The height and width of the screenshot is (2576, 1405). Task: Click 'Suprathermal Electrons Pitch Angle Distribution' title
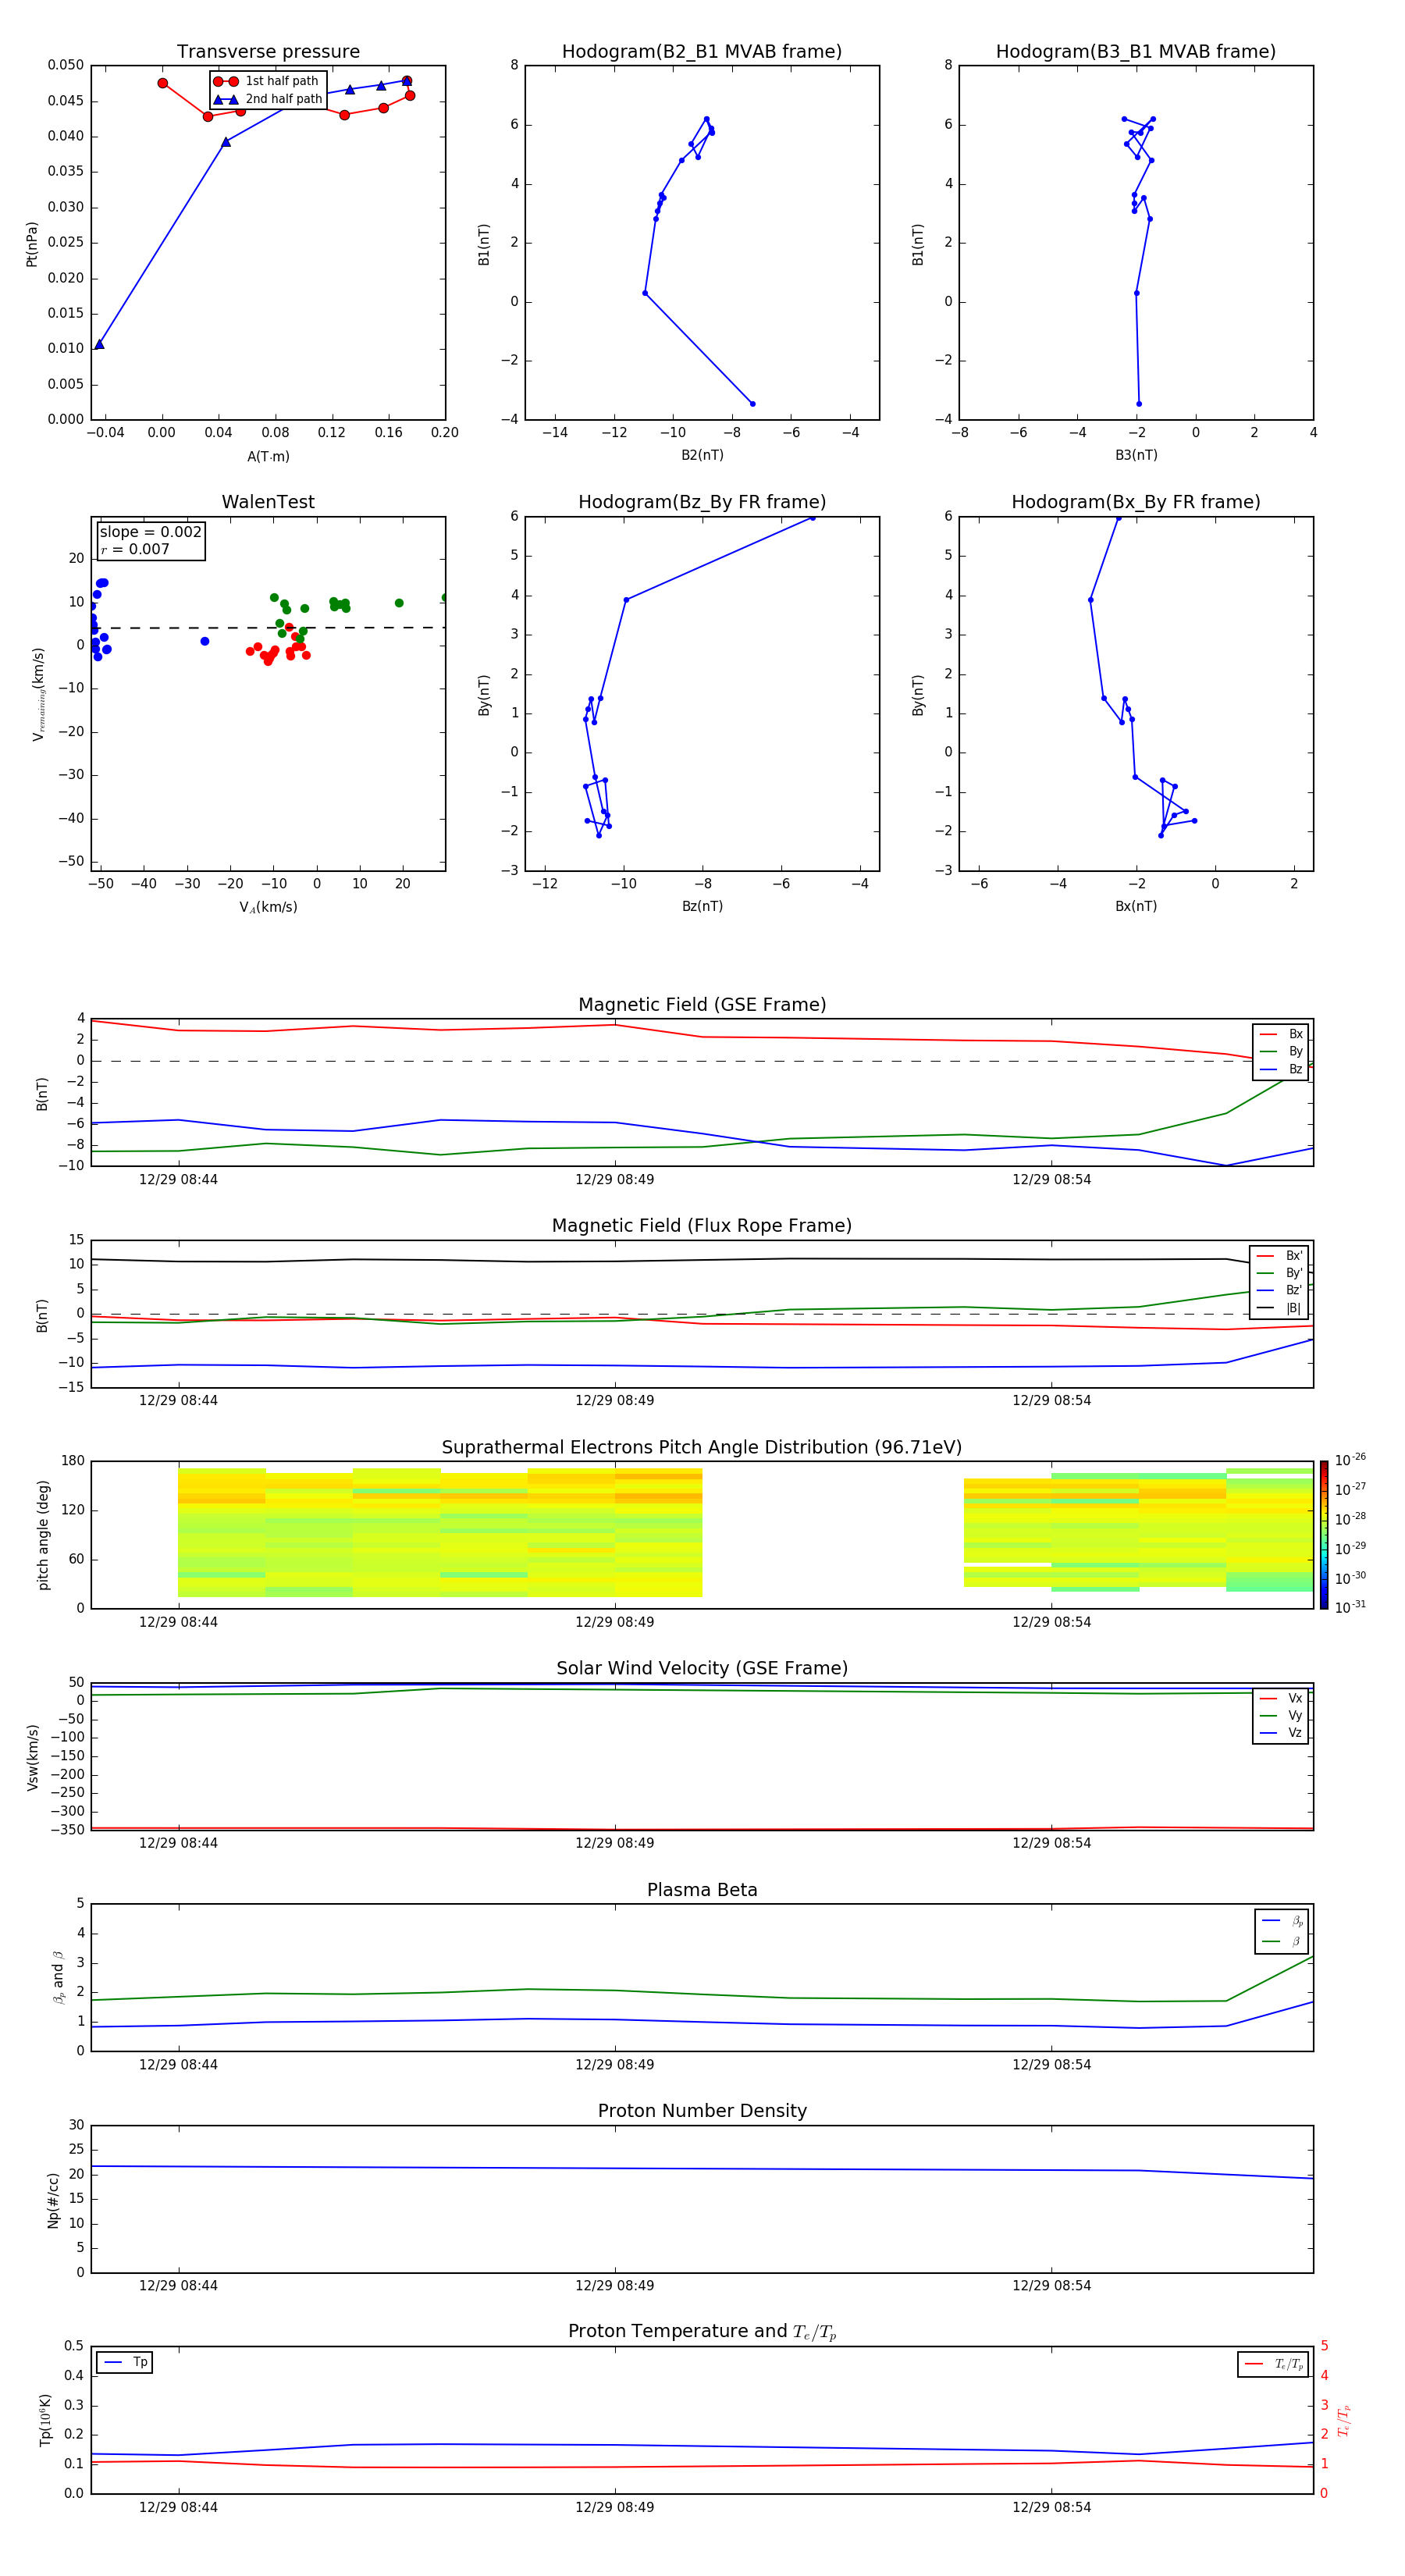[702, 1448]
